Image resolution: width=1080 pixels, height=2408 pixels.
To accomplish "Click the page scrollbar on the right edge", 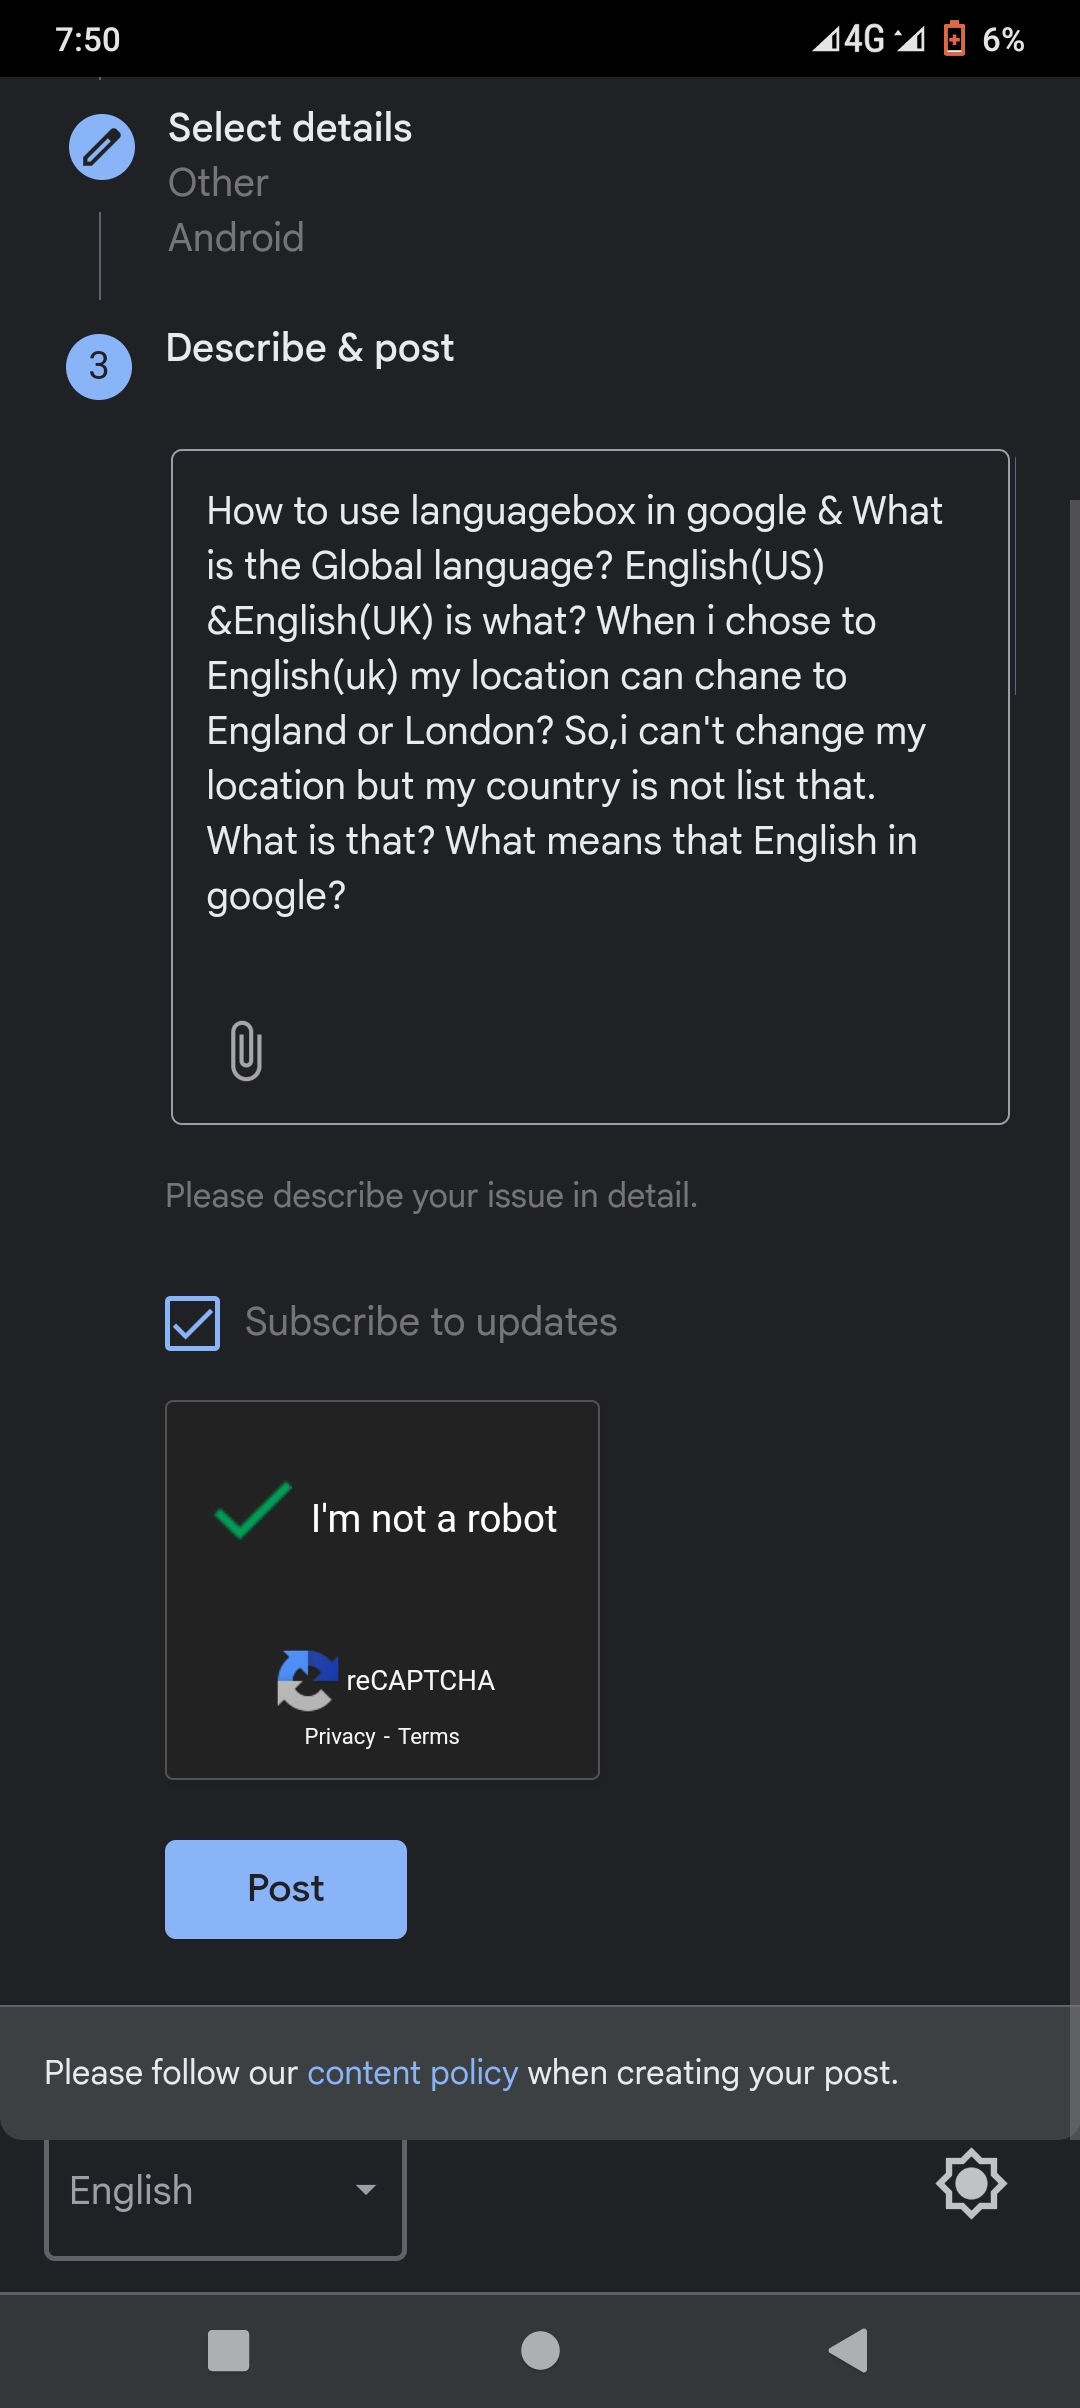I will [x=1074, y=1200].
